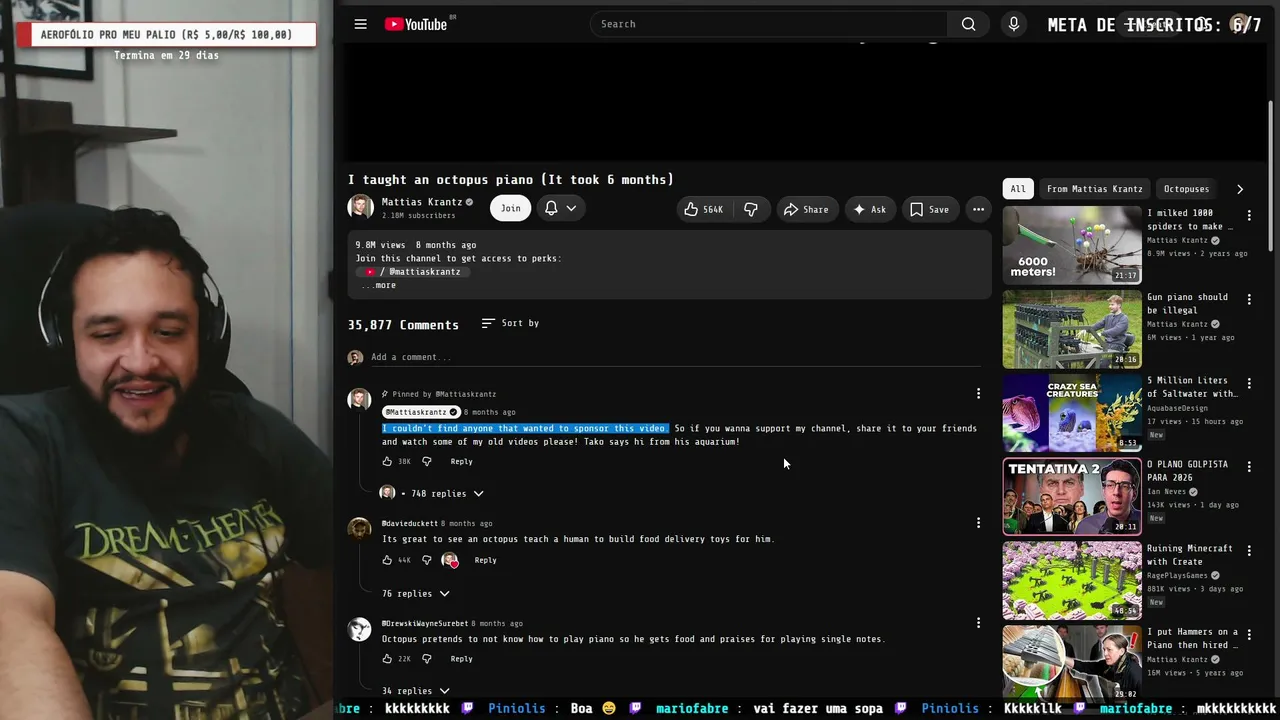This screenshot has height=720, width=1280.
Task: Join the Mattias Krantz channel
Action: click(511, 208)
